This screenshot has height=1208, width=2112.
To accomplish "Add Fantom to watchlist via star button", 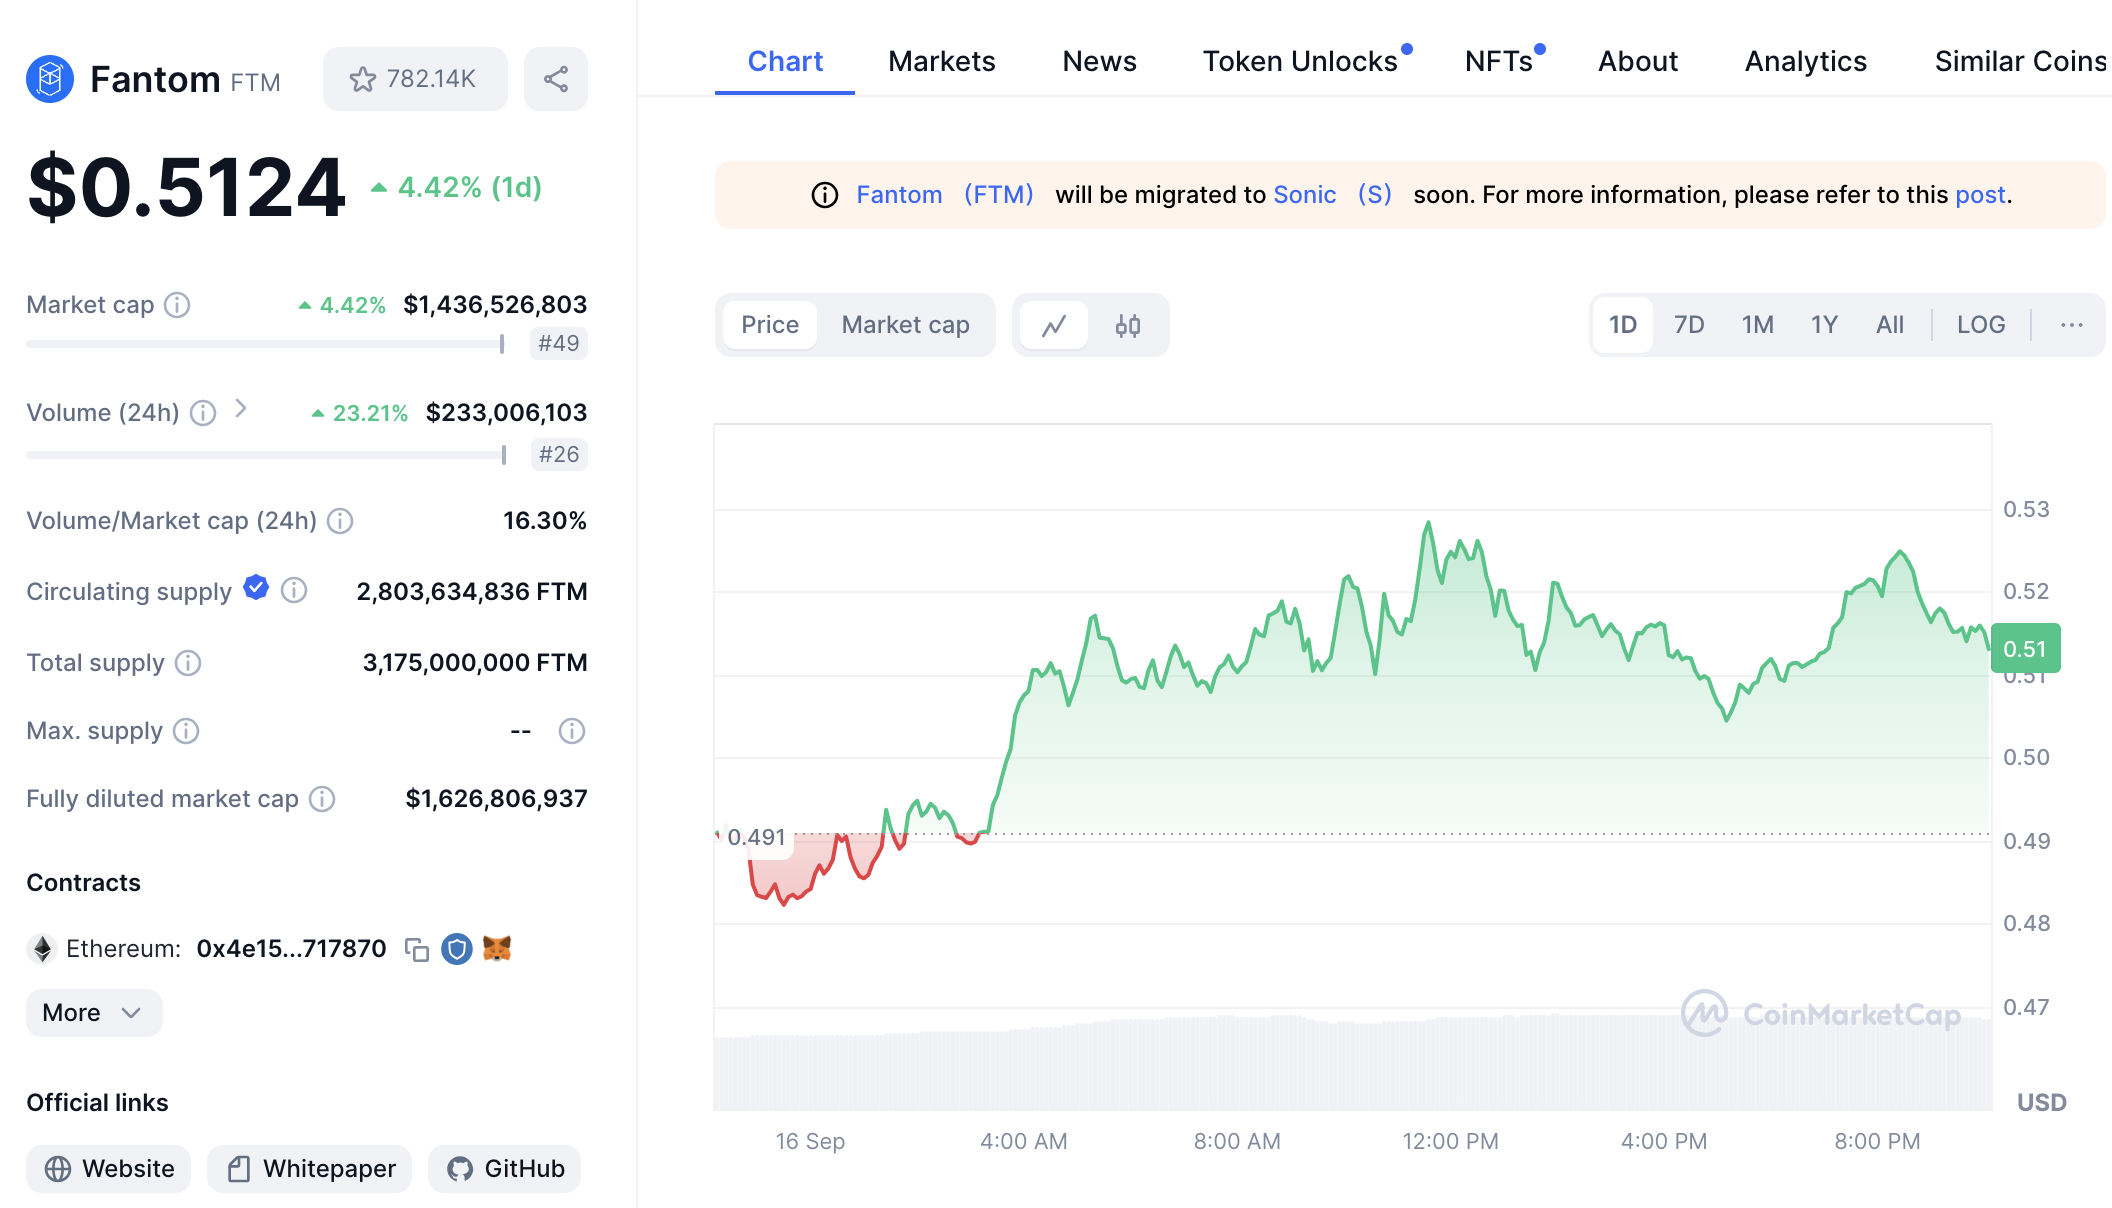I will [415, 79].
